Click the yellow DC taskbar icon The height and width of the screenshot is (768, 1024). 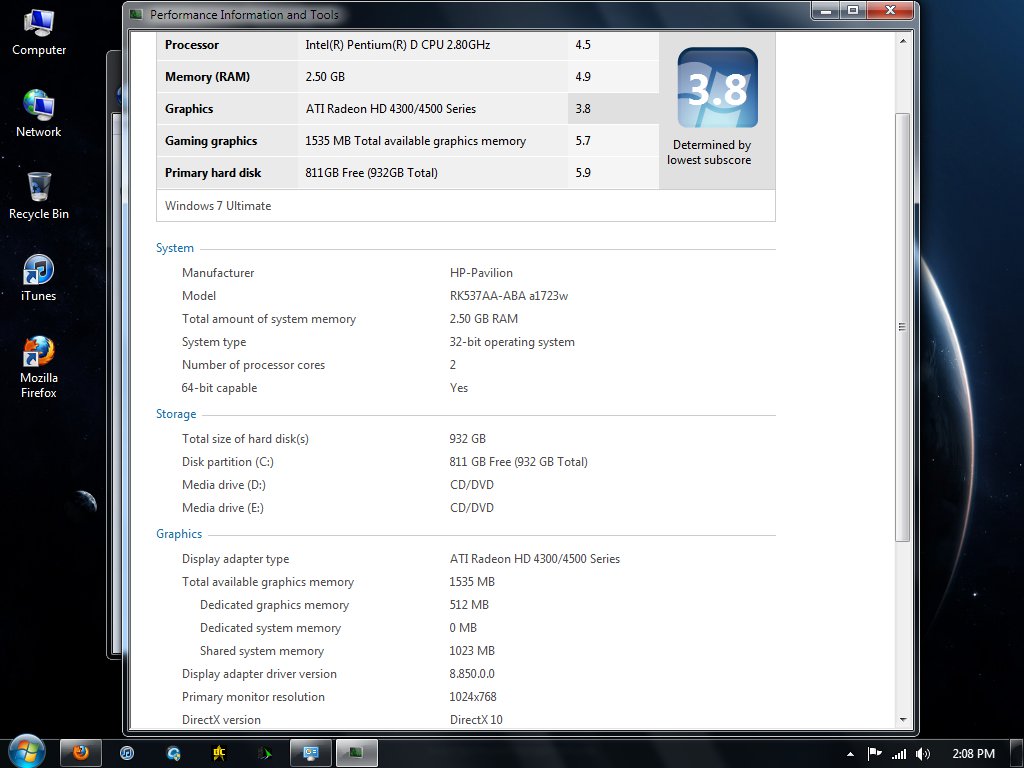[219, 753]
